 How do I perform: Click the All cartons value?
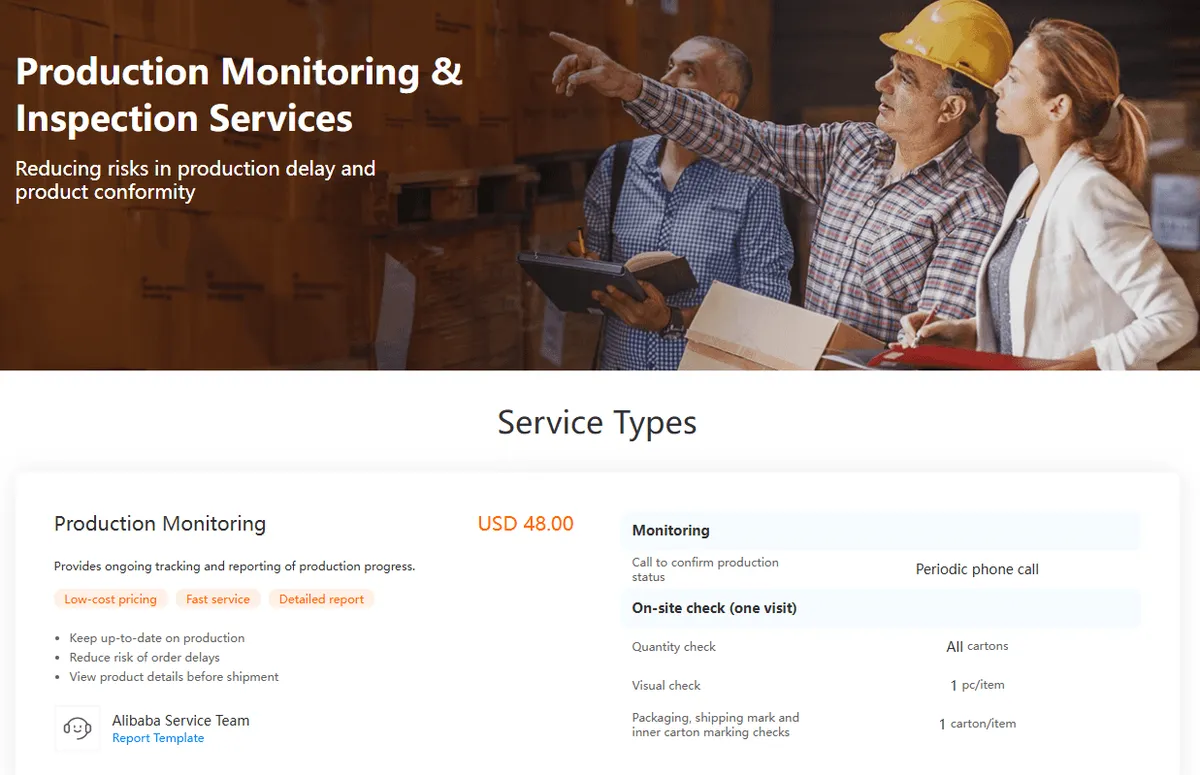click(x=977, y=646)
